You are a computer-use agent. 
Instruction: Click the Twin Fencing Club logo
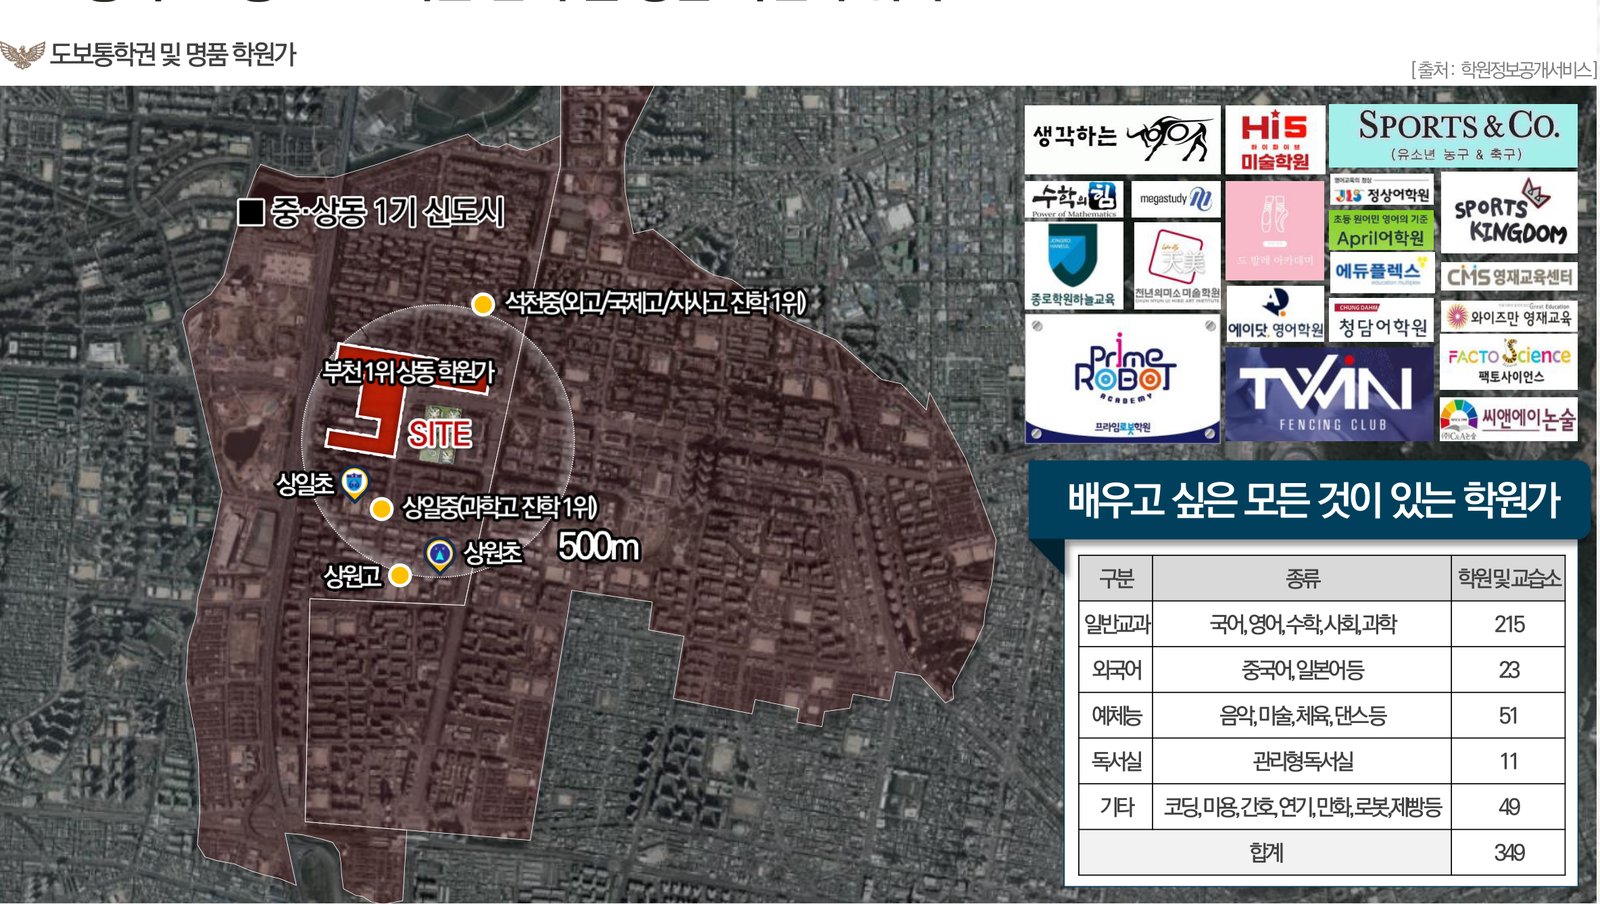pyautogui.click(x=1329, y=394)
